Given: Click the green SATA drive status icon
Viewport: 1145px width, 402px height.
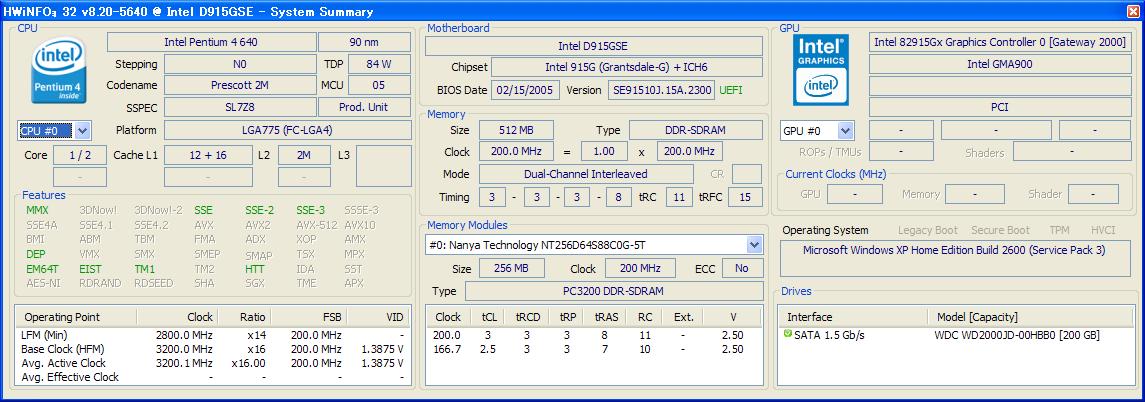Looking at the screenshot, I should coord(787,334).
